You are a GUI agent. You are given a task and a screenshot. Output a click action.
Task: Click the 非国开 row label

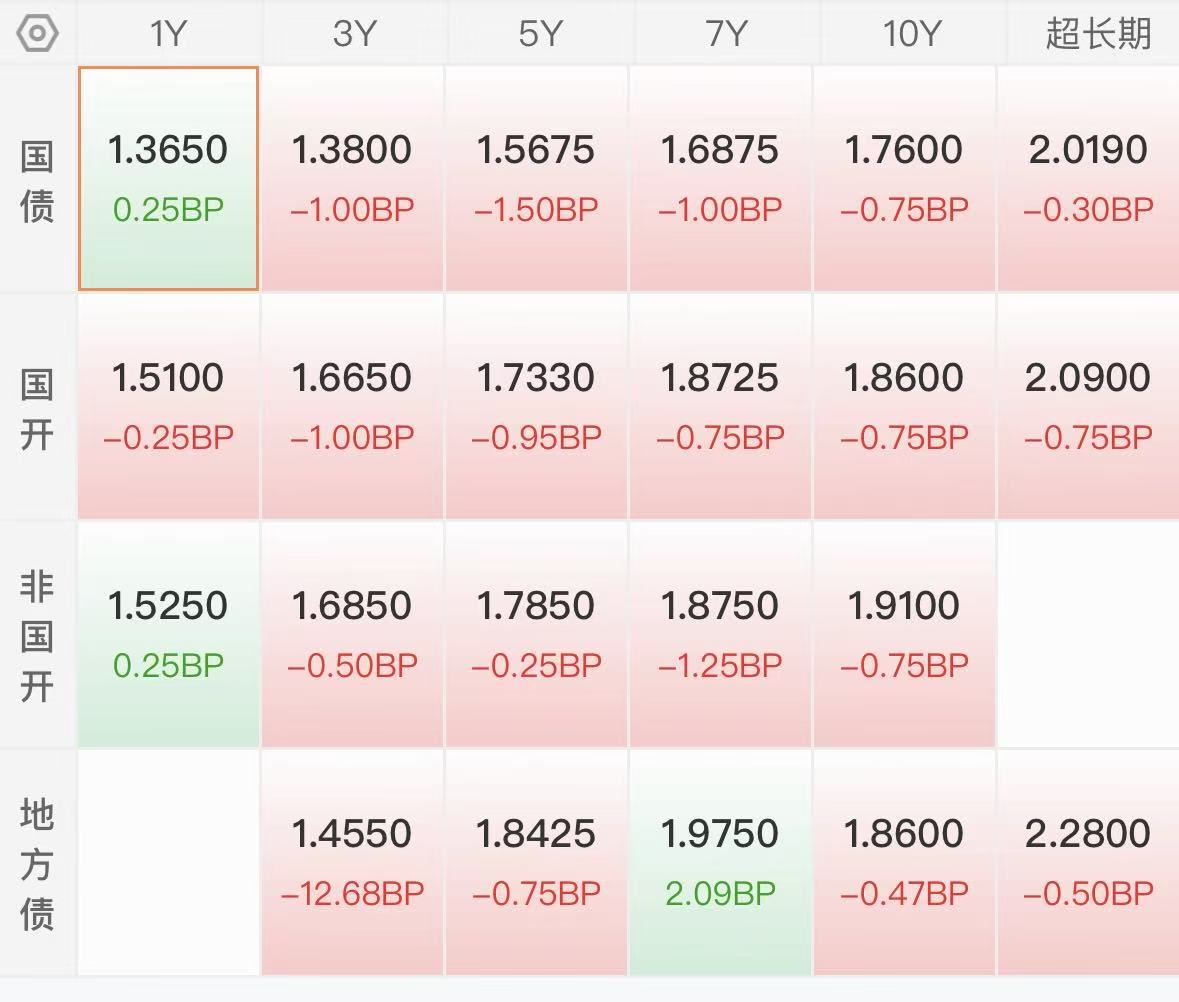tap(37, 636)
